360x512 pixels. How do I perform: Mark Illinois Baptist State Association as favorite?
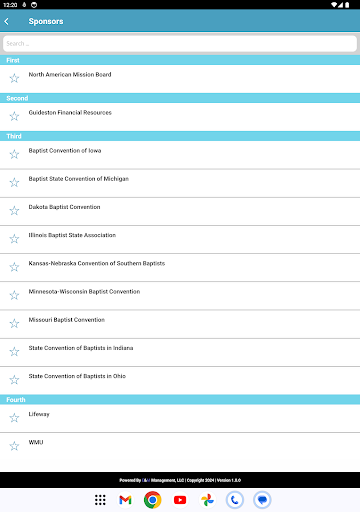pos(14,239)
